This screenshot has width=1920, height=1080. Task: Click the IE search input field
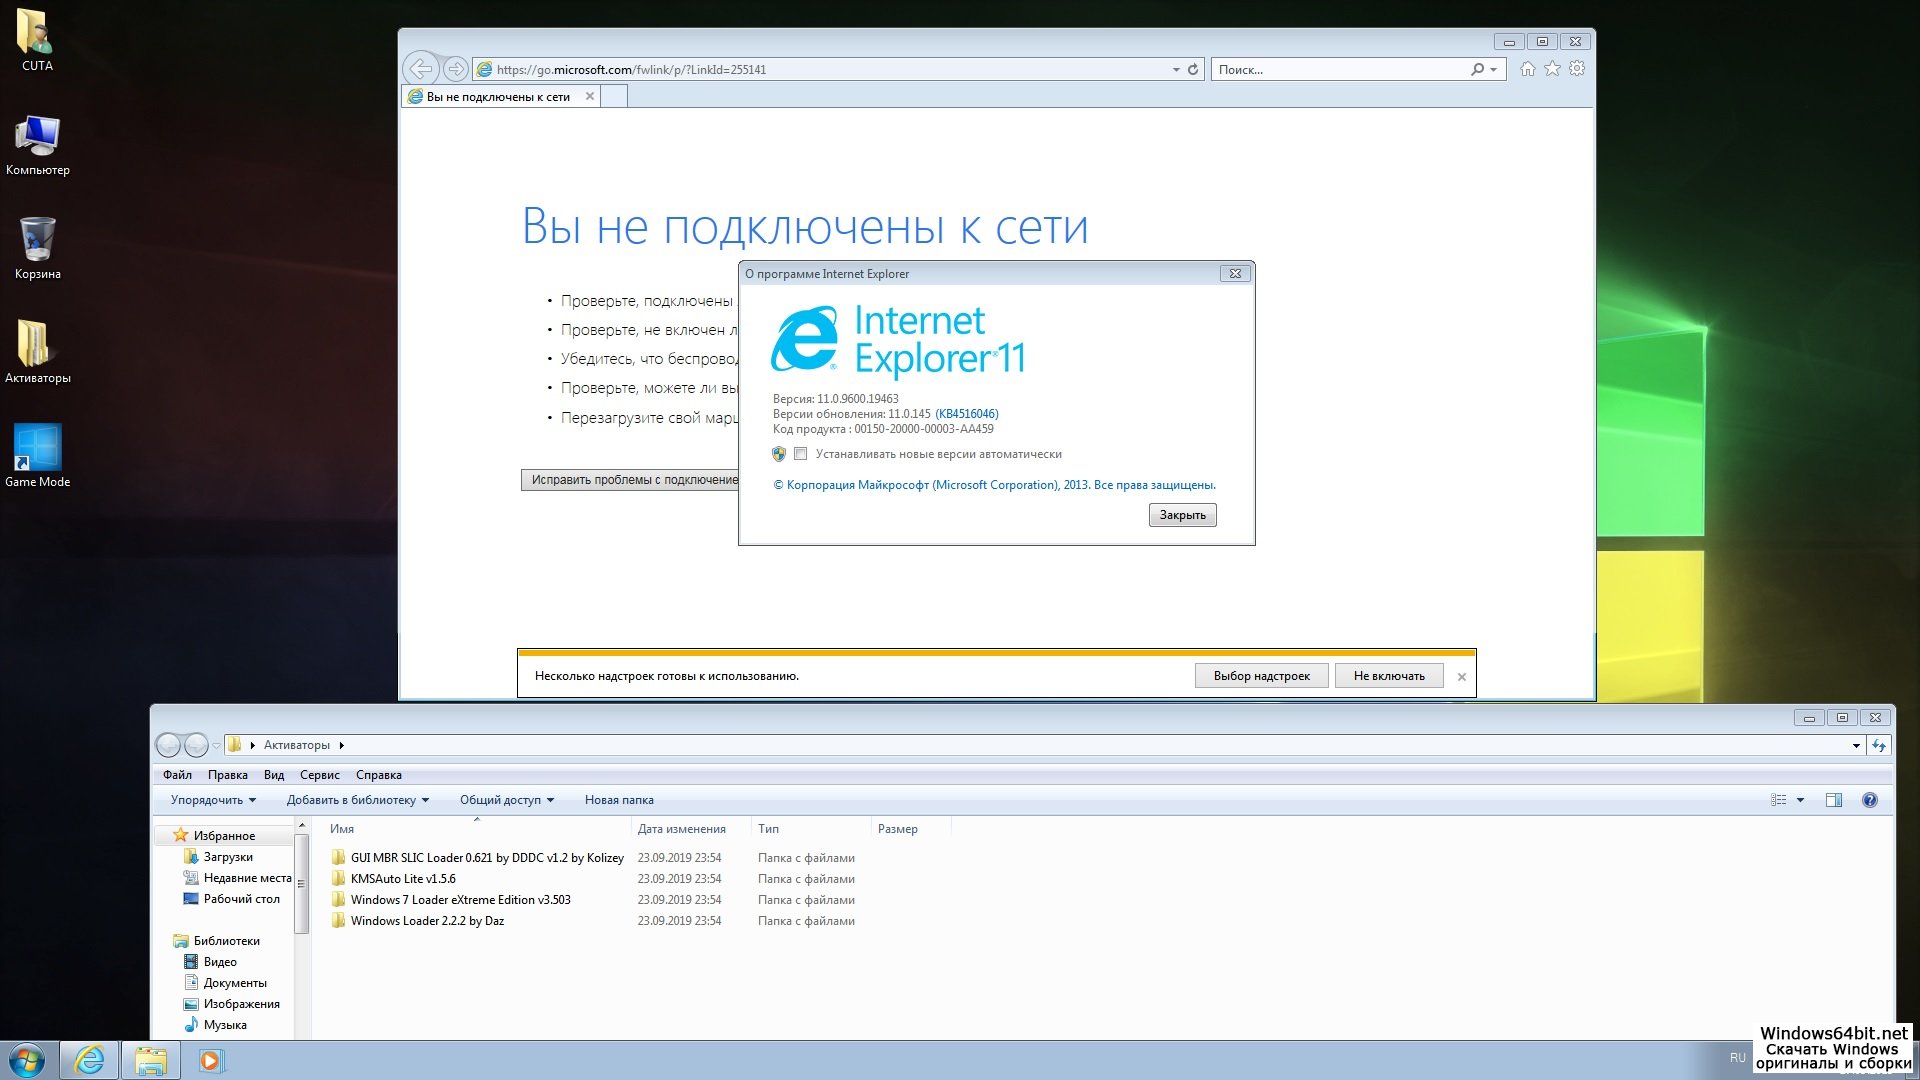point(1340,70)
